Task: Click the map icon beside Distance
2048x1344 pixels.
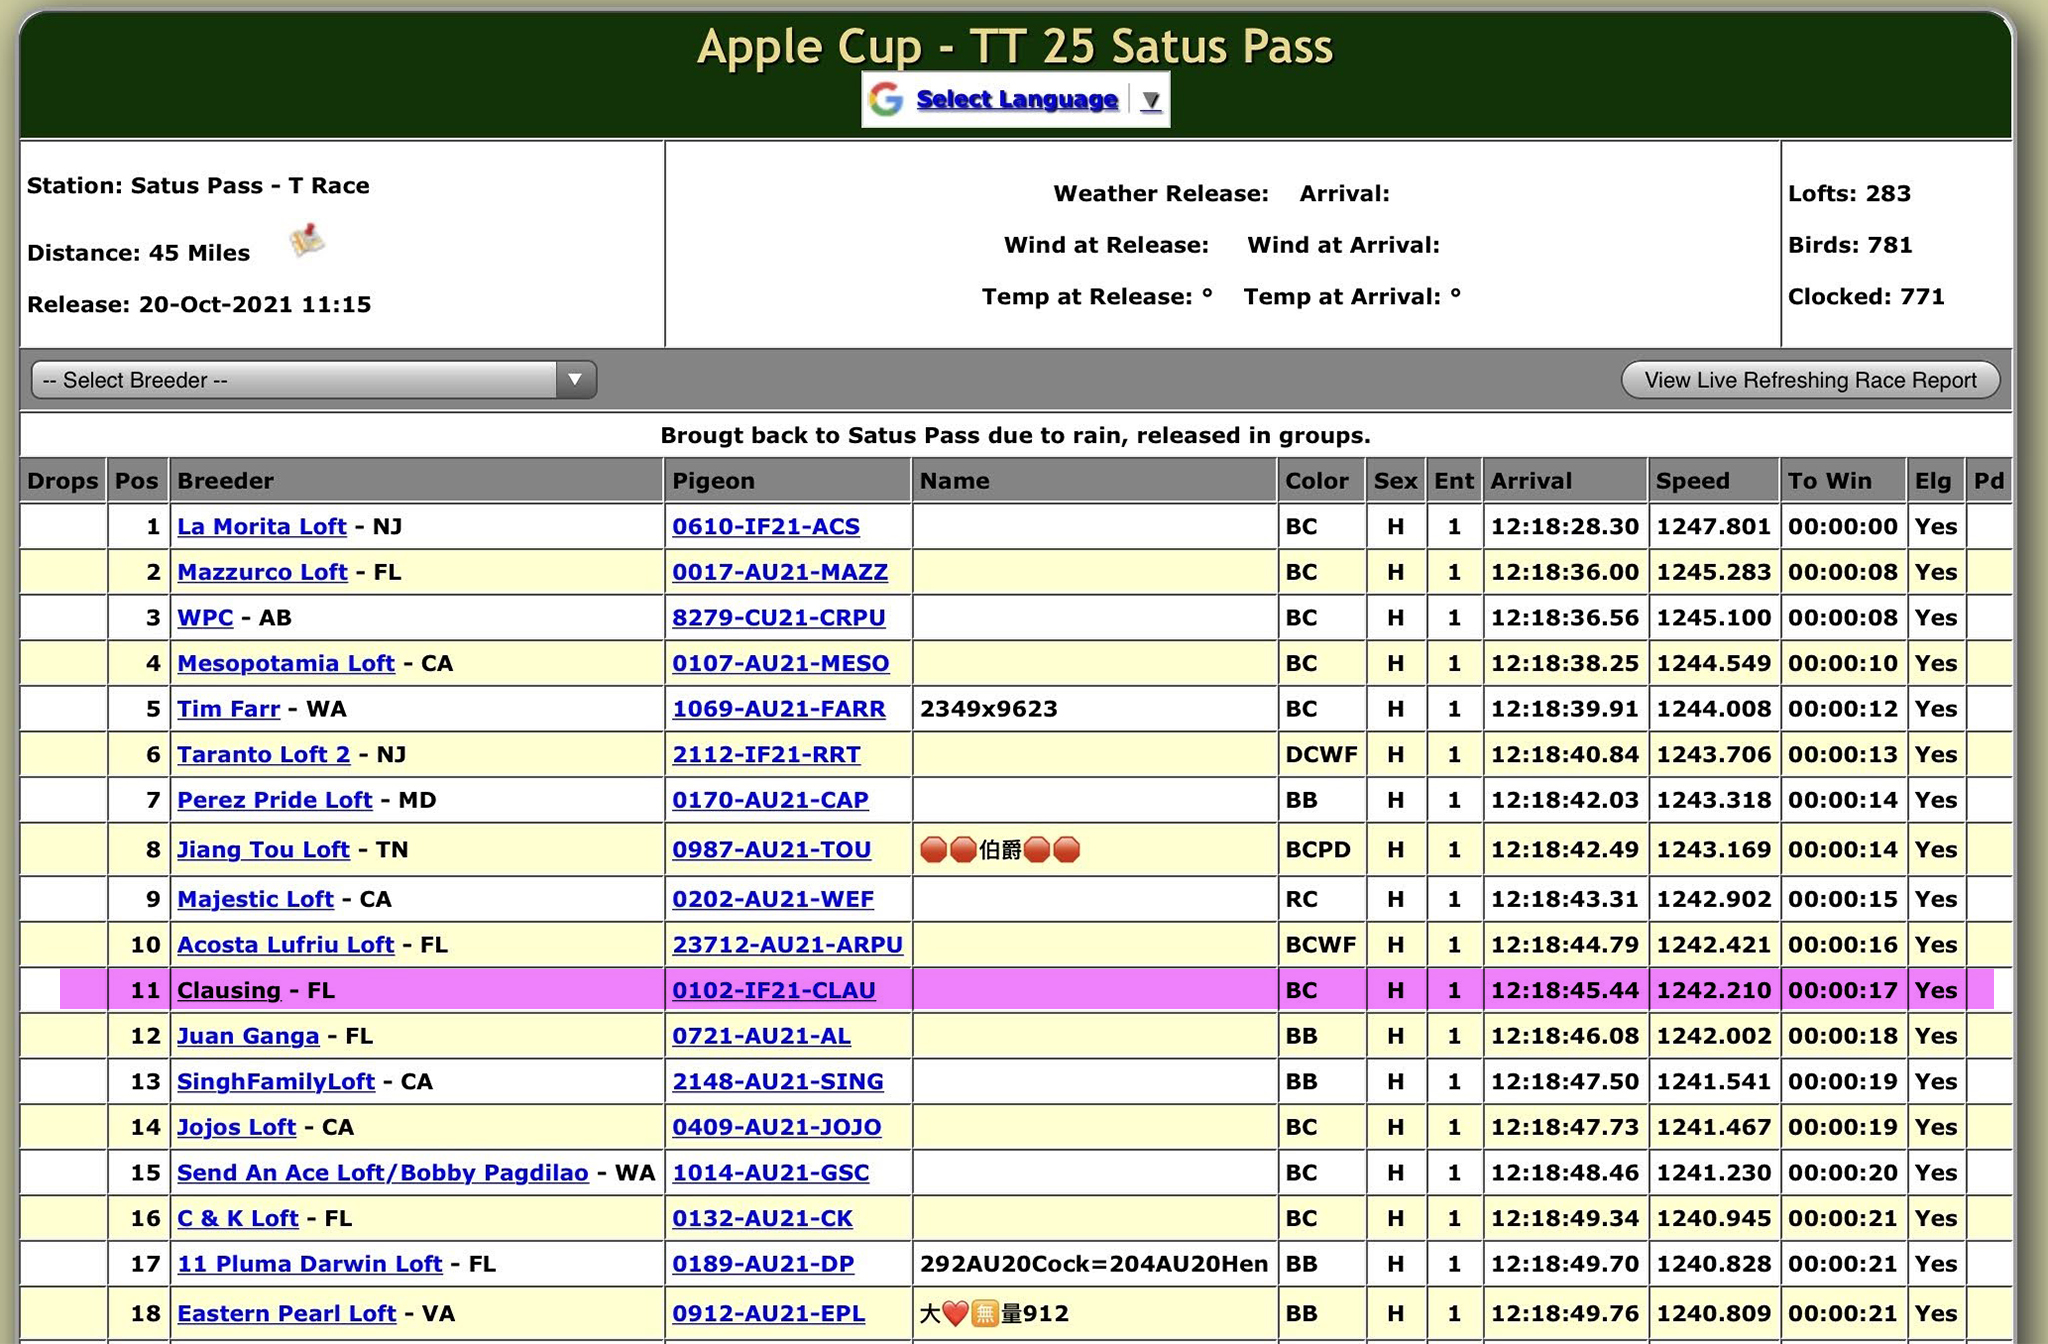Action: click(307, 240)
